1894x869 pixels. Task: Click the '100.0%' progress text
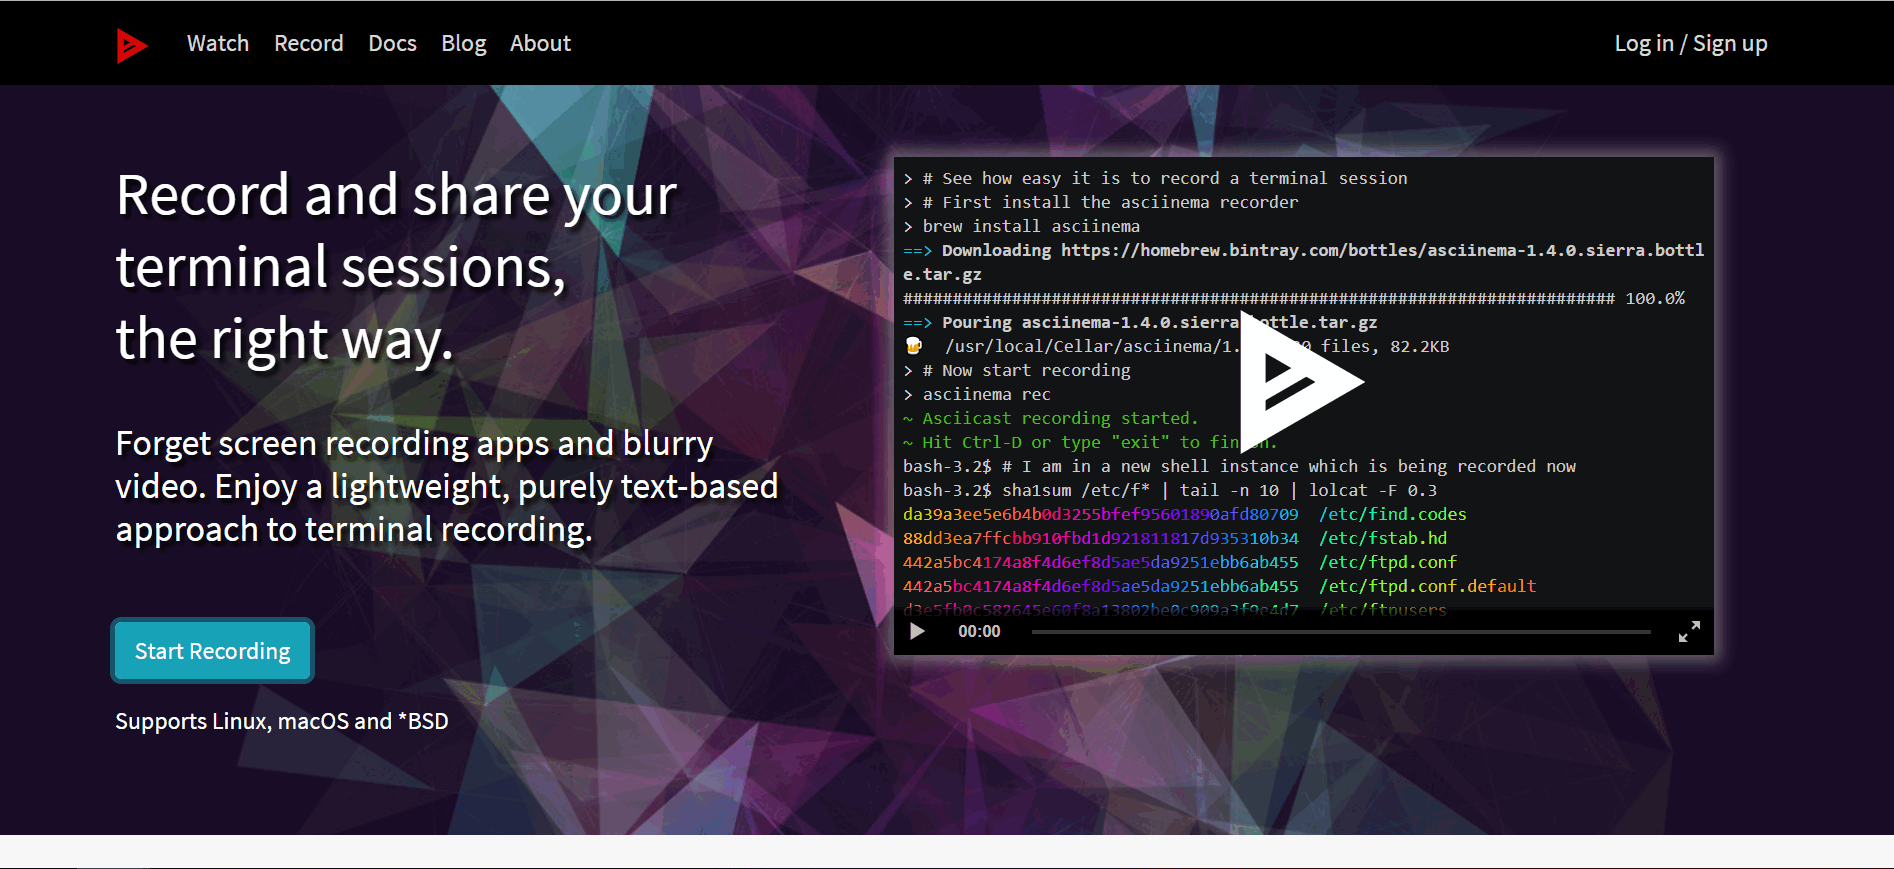[x=1655, y=298]
